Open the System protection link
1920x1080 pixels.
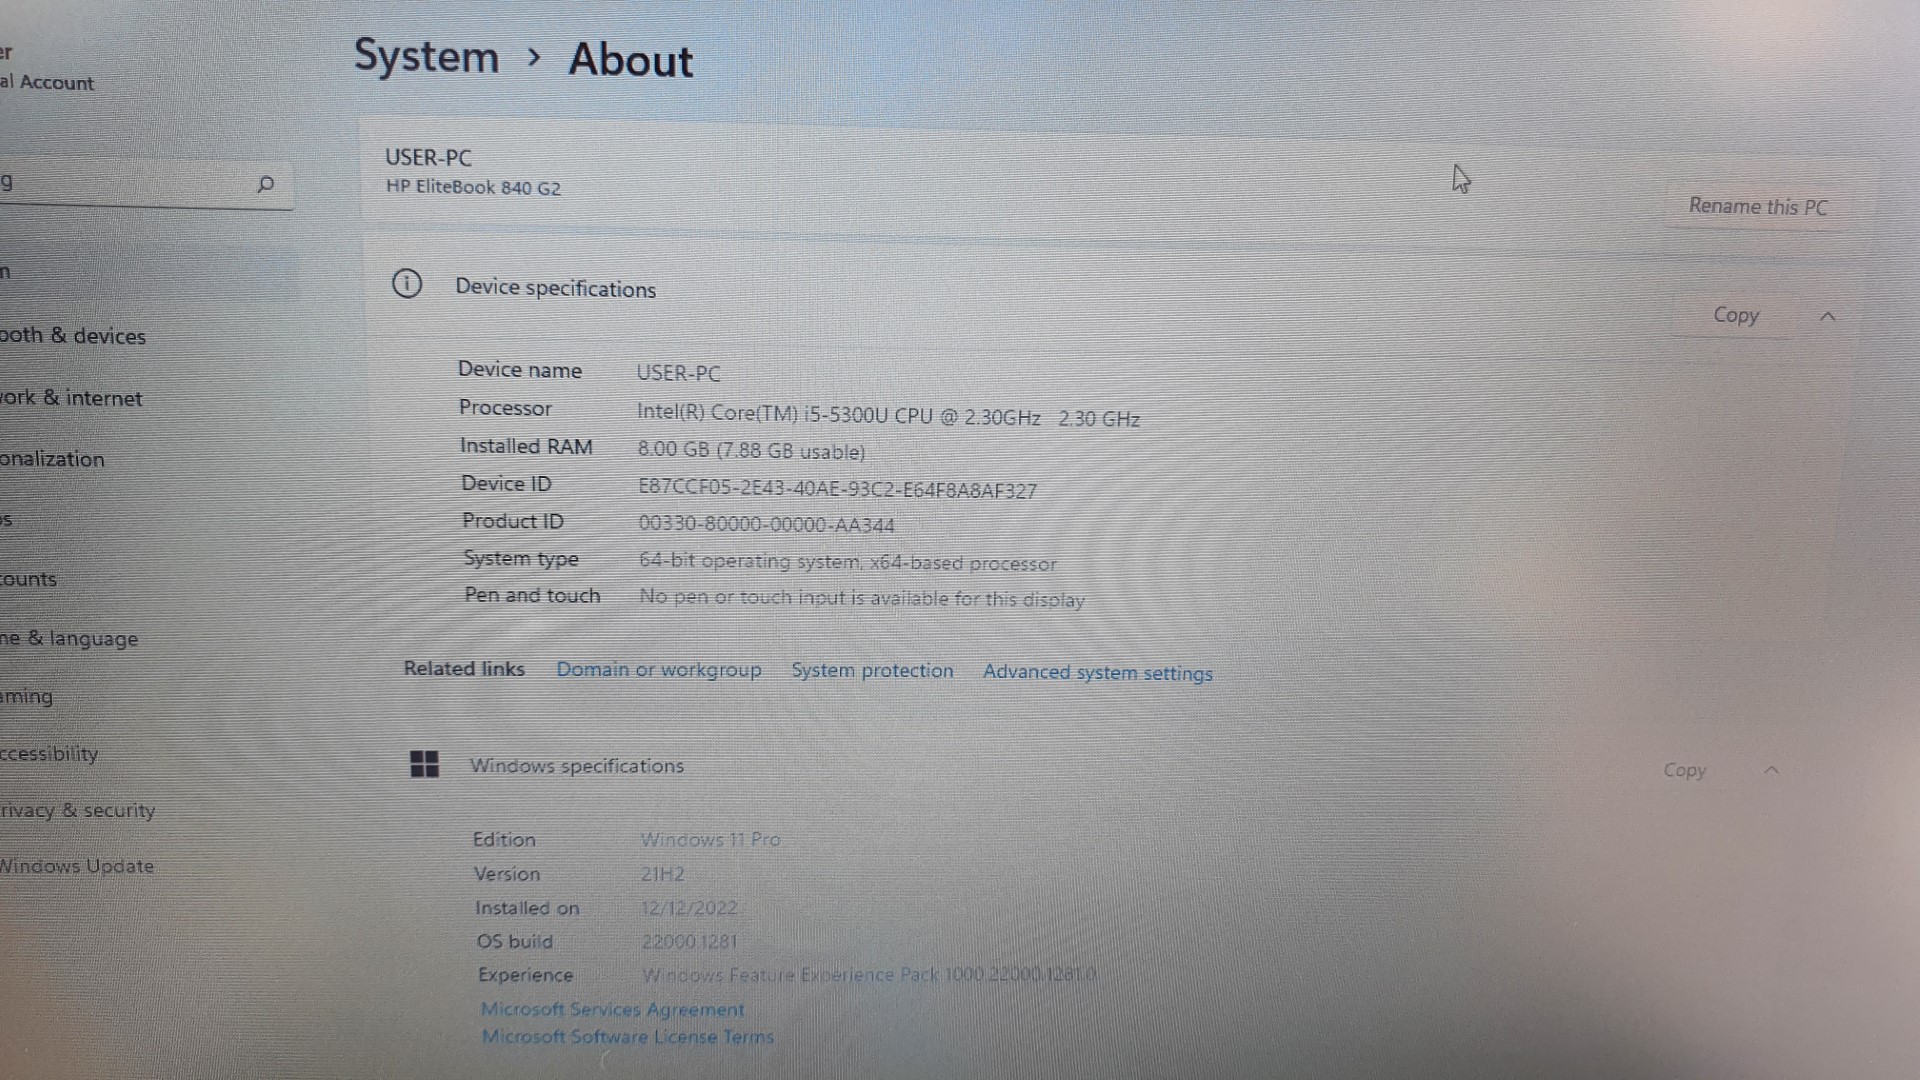[x=872, y=671]
